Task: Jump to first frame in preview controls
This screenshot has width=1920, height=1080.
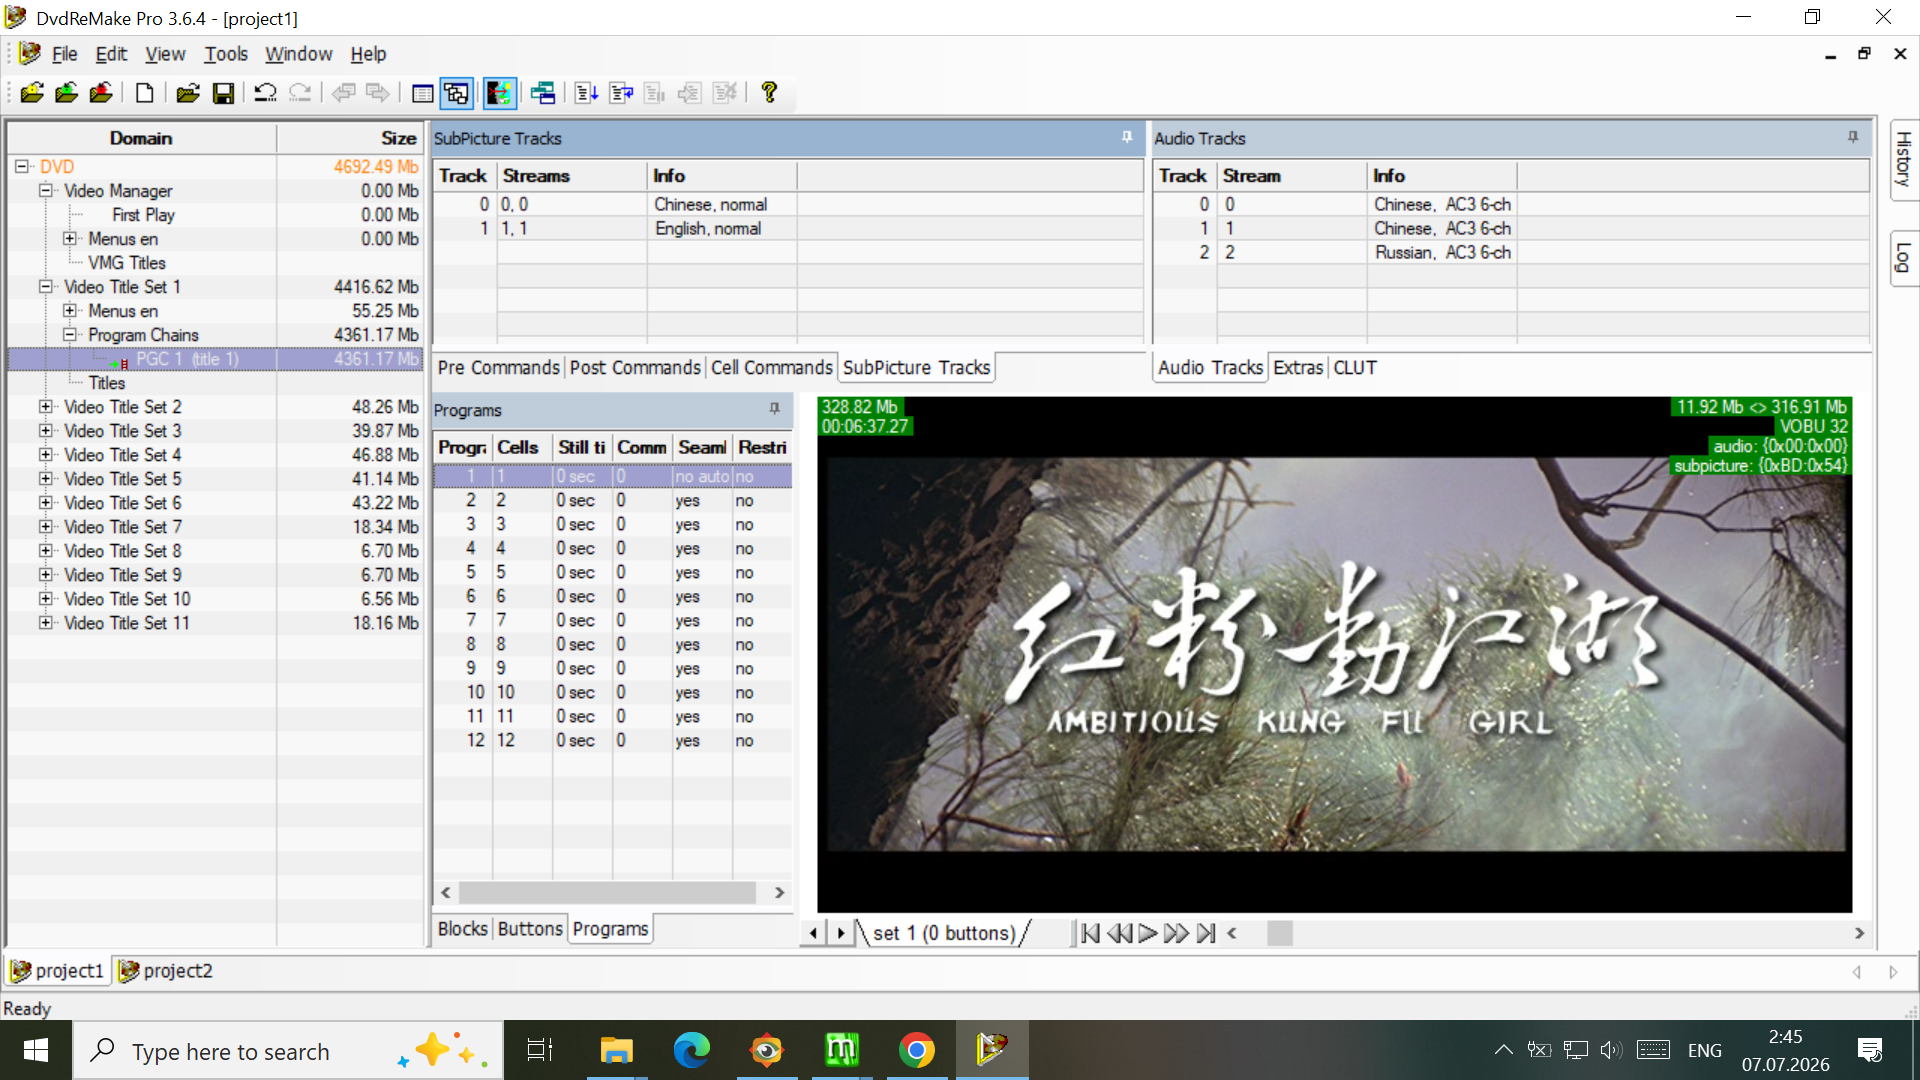Action: (x=1091, y=933)
